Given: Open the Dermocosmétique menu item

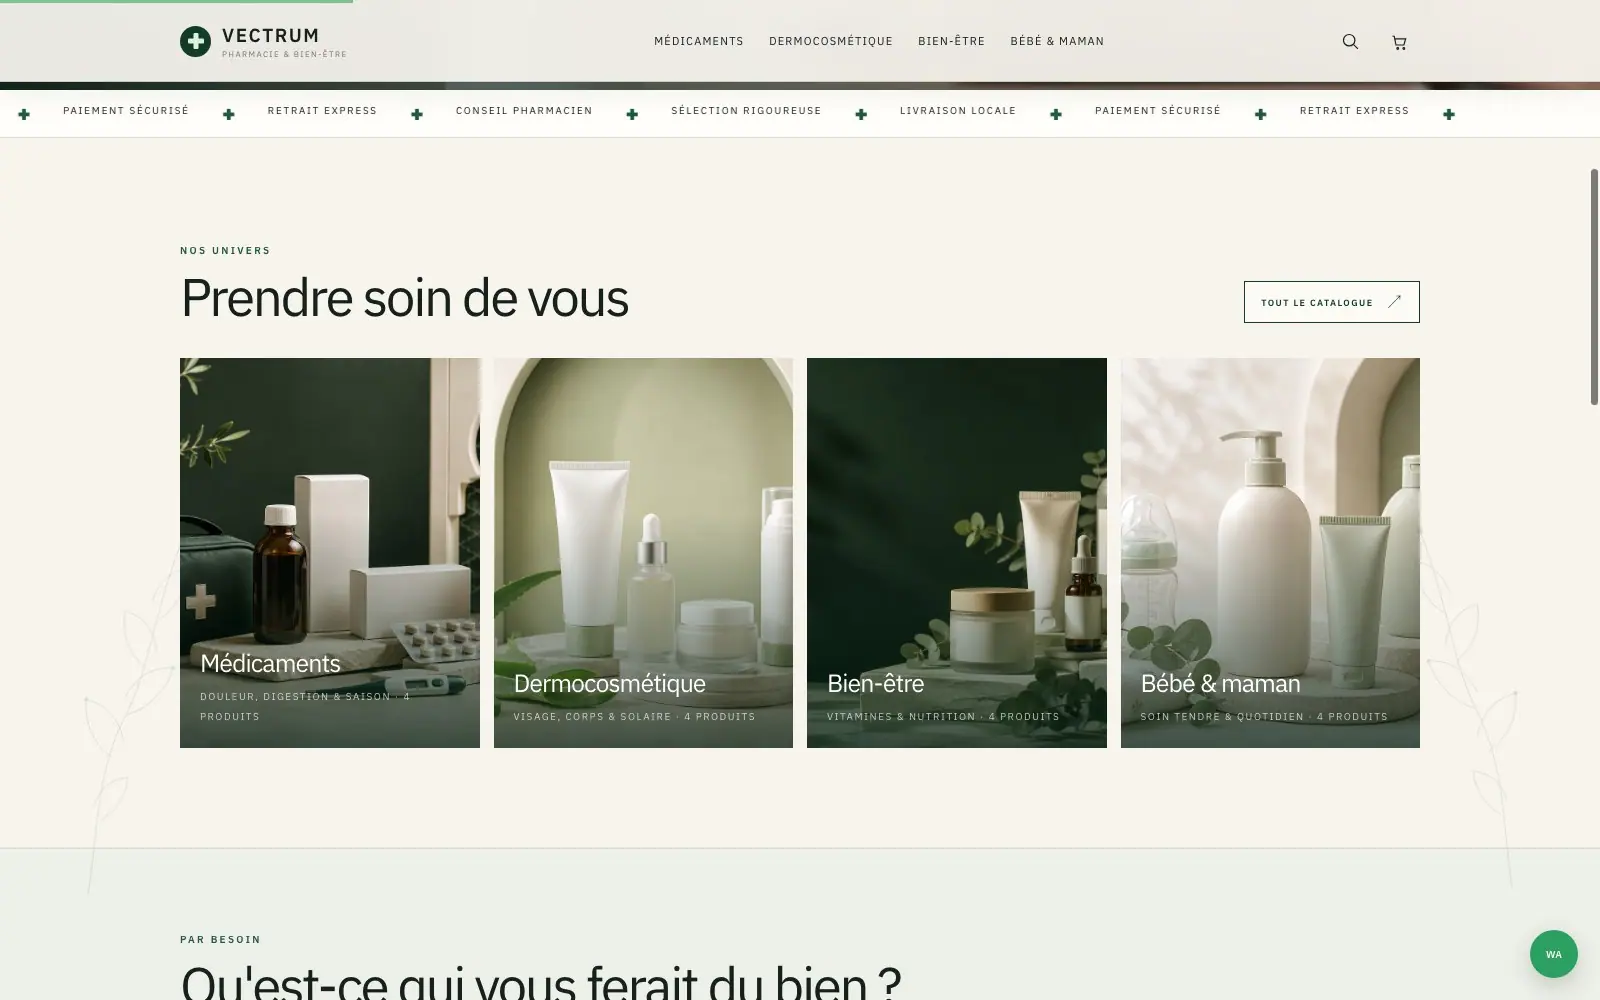Looking at the screenshot, I should (x=831, y=41).
